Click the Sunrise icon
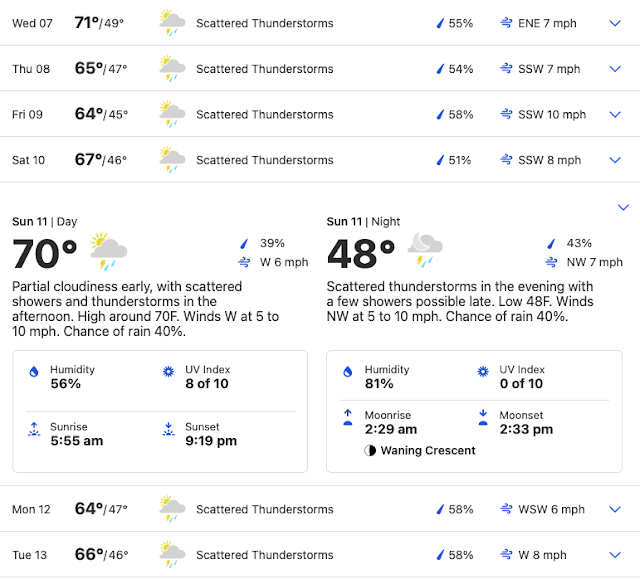 pos(34,429)
